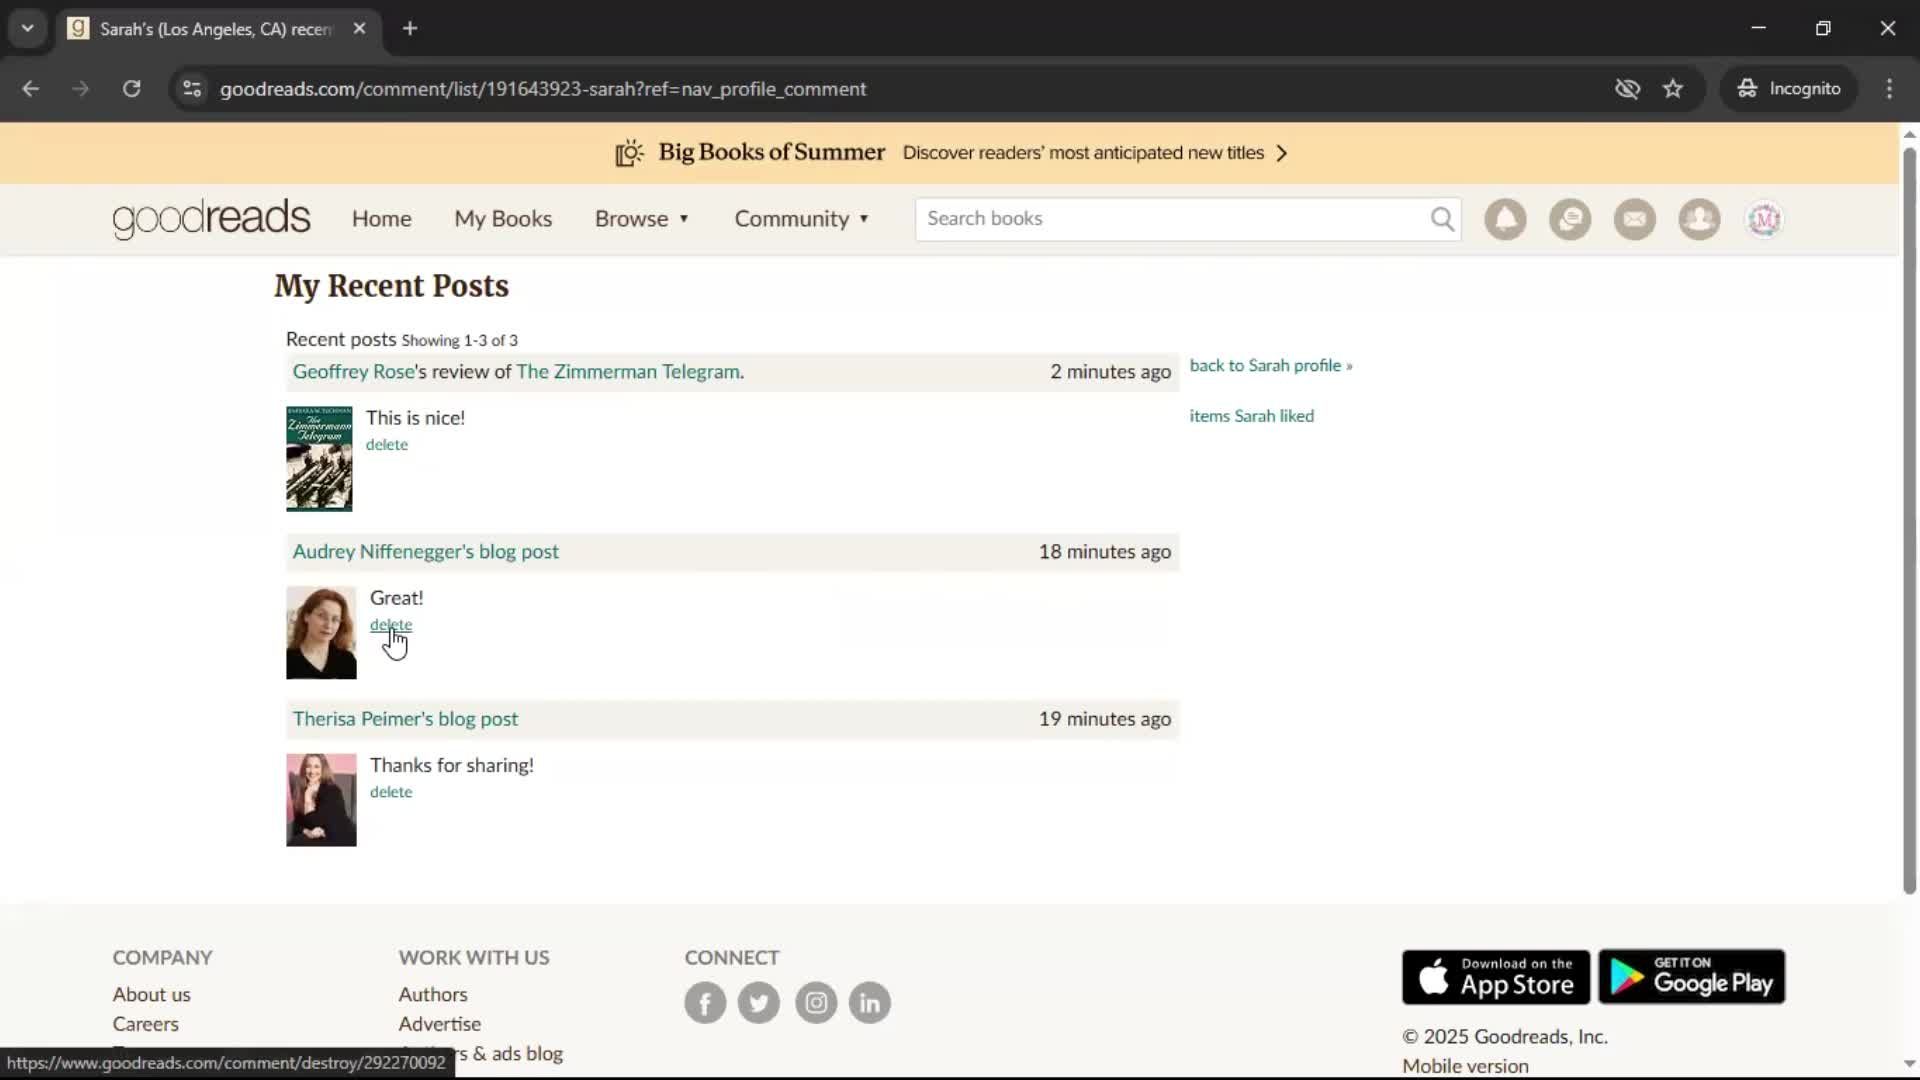Viewport: 1920px width, 1080px height.
Task: Go to Home in the navigation
Action: click(x=381, y=219)
